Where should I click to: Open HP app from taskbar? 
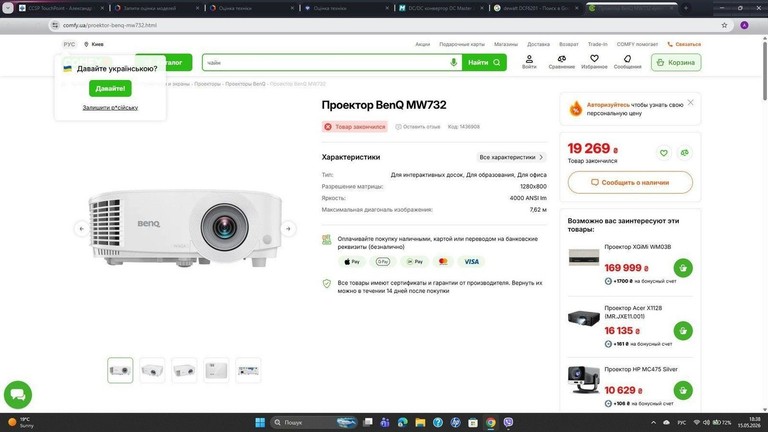456,422
